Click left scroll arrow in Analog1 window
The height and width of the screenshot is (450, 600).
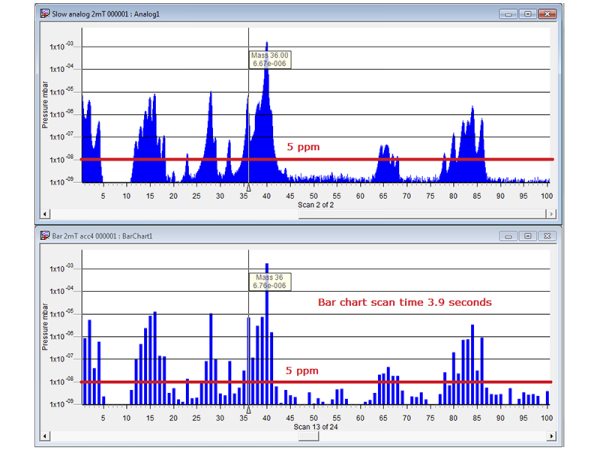click(x=43, y=213)
